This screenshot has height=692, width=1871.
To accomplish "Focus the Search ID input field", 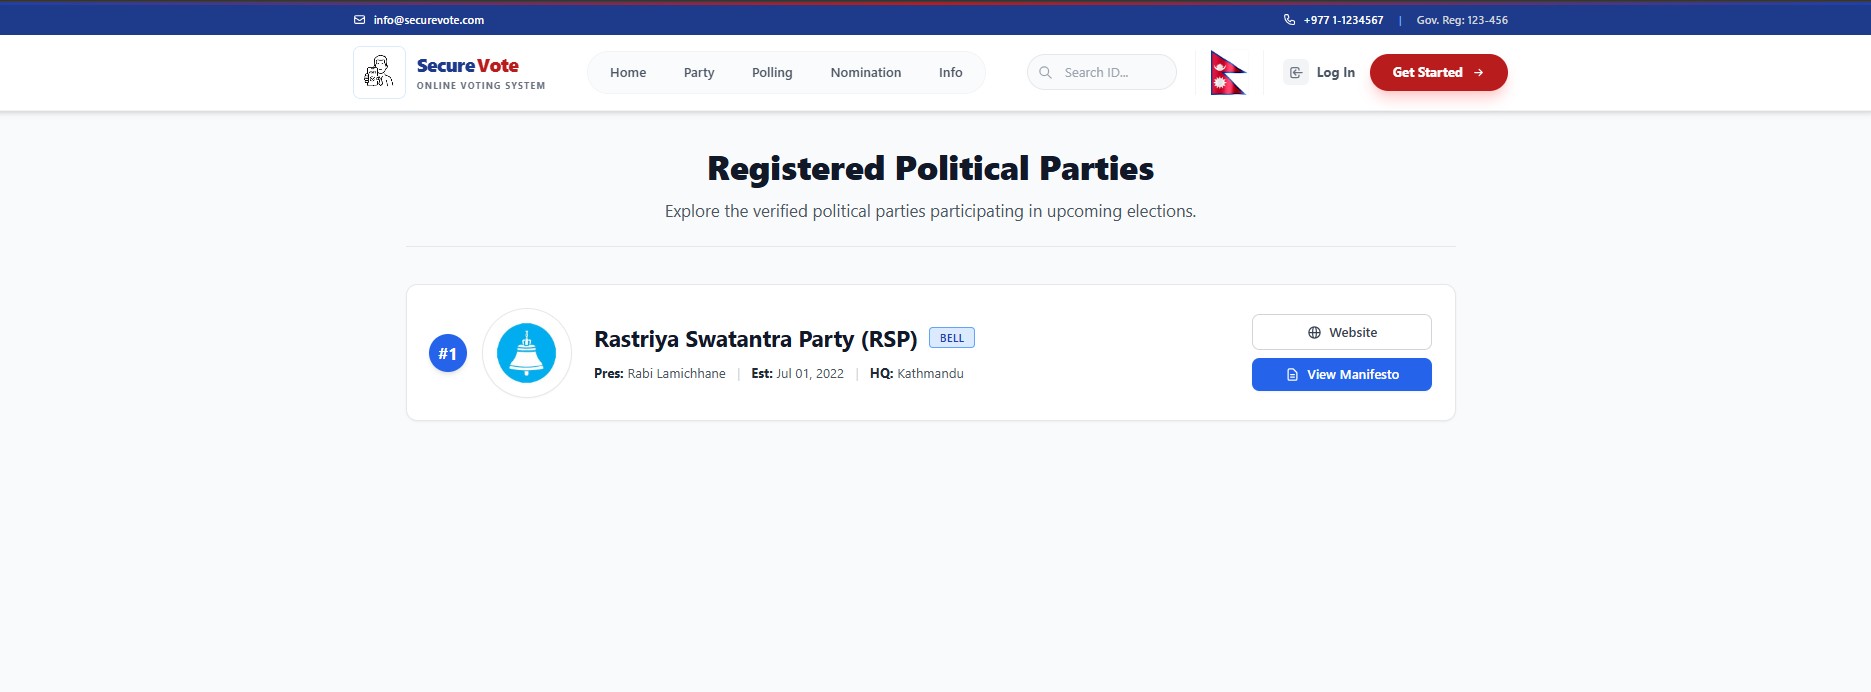I will [x=1112, y=73].
